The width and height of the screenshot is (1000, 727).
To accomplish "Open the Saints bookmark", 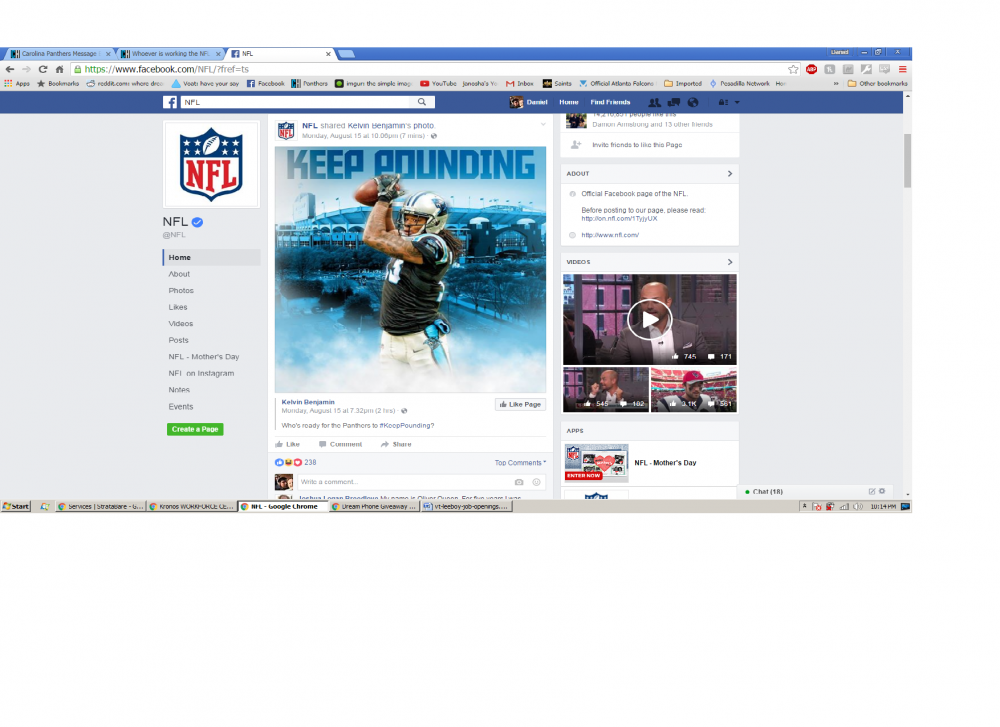I will (x=557, y=84).
